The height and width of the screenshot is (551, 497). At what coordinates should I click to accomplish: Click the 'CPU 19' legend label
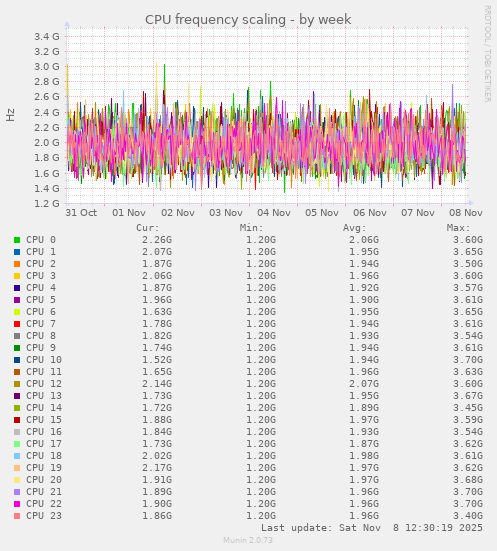44,468
